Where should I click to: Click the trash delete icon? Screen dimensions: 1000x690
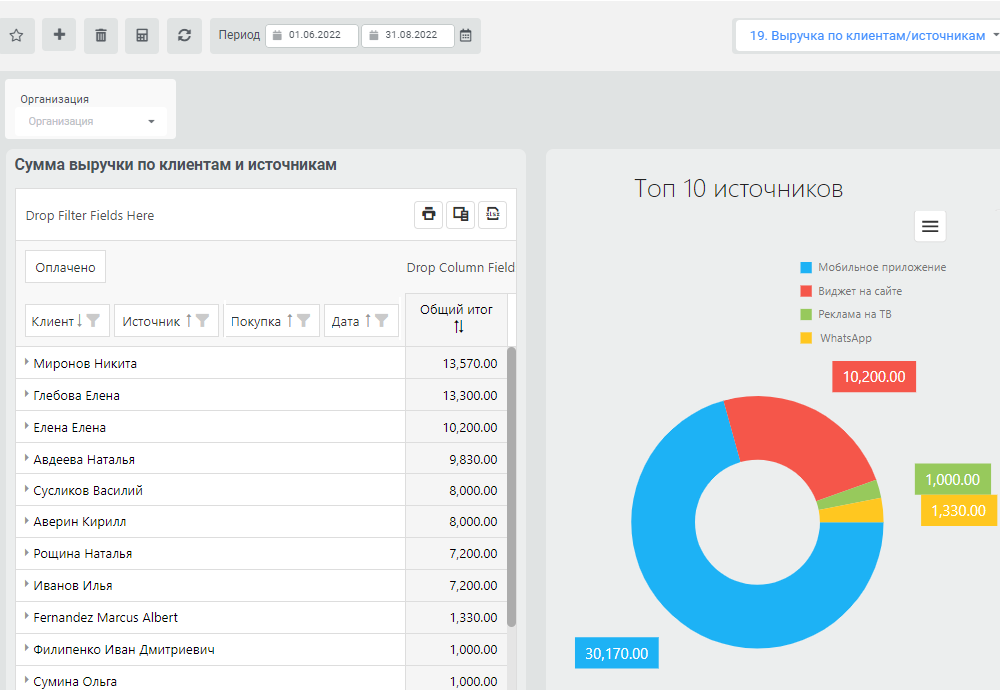101,36
